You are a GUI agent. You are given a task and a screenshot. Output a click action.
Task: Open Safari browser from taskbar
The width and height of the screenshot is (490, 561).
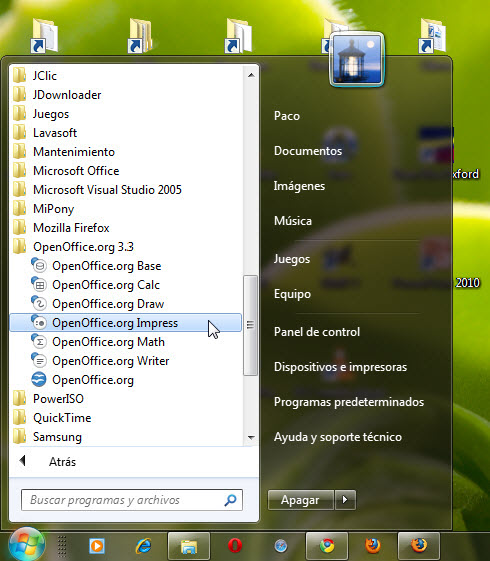pos(281,546)
